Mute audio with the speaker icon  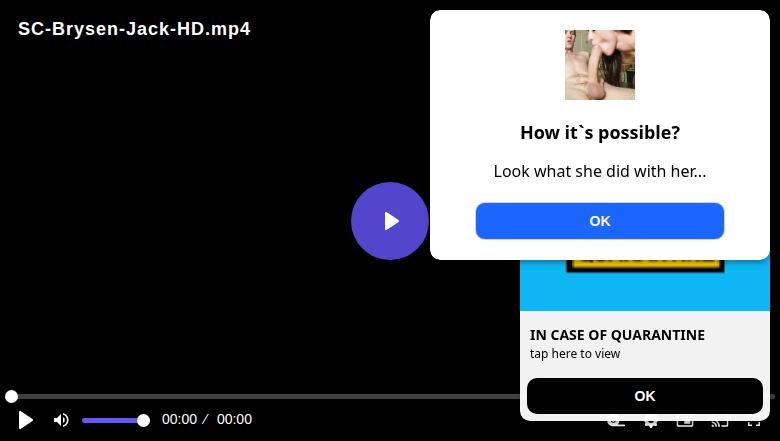(61, 420)
